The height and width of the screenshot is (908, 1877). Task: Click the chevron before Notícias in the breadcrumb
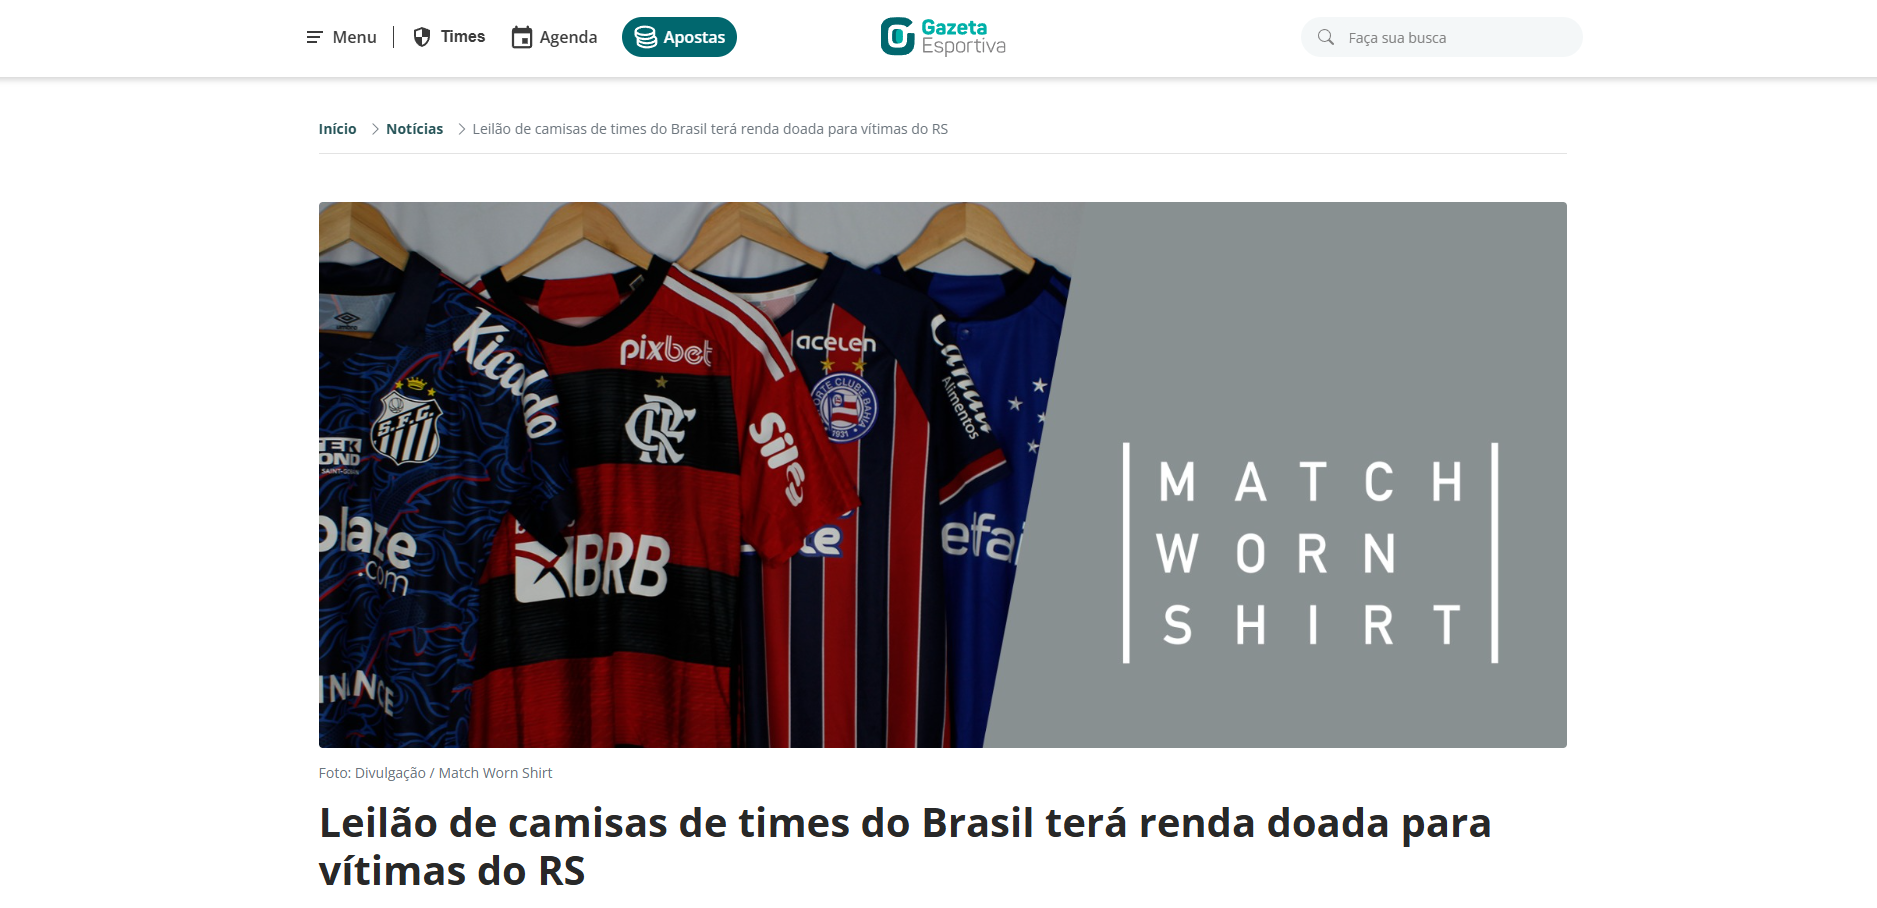tap(375, 129)
